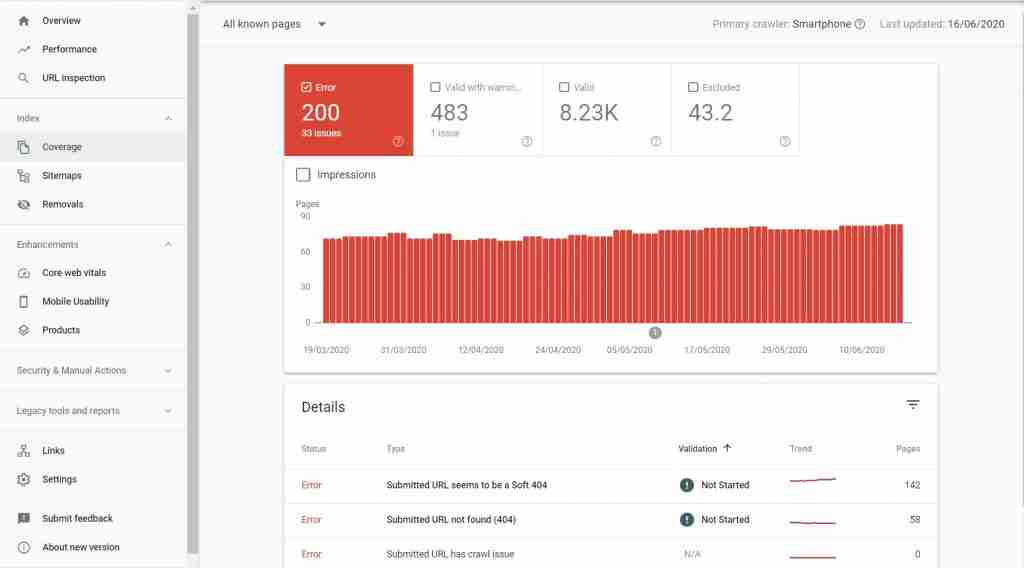
Task: Open the Details table filter icon
Action: pos(913,405)
